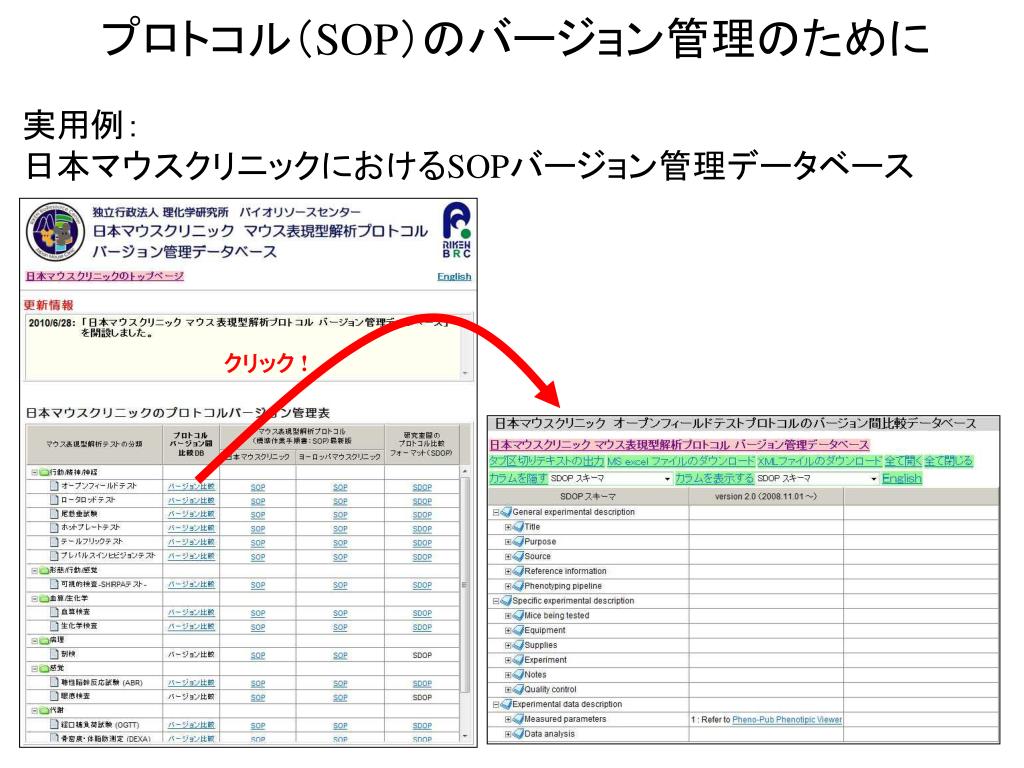1024x768 pixels.
Task: Click the folder icon of 病理
Action: pos(44,640)
